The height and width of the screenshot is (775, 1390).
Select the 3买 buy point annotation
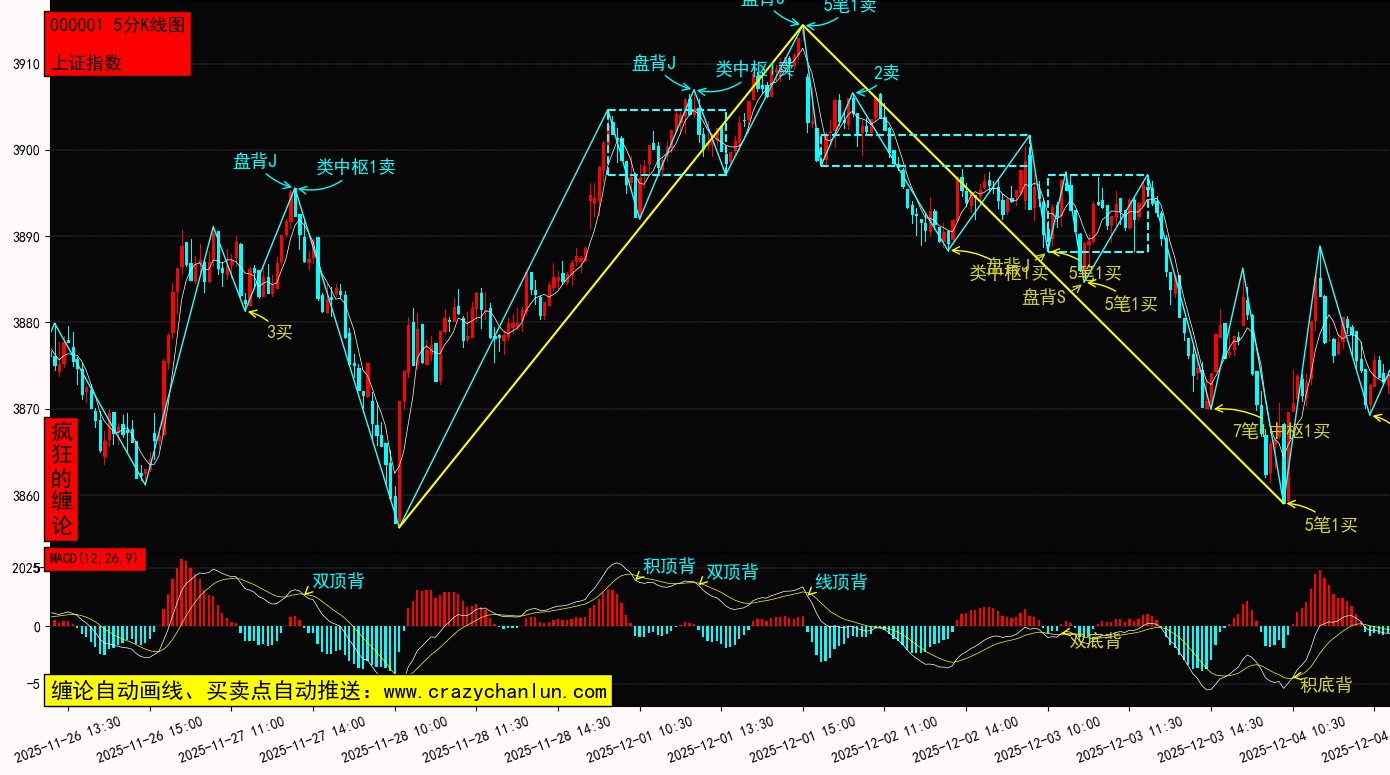tap(279, 332)
